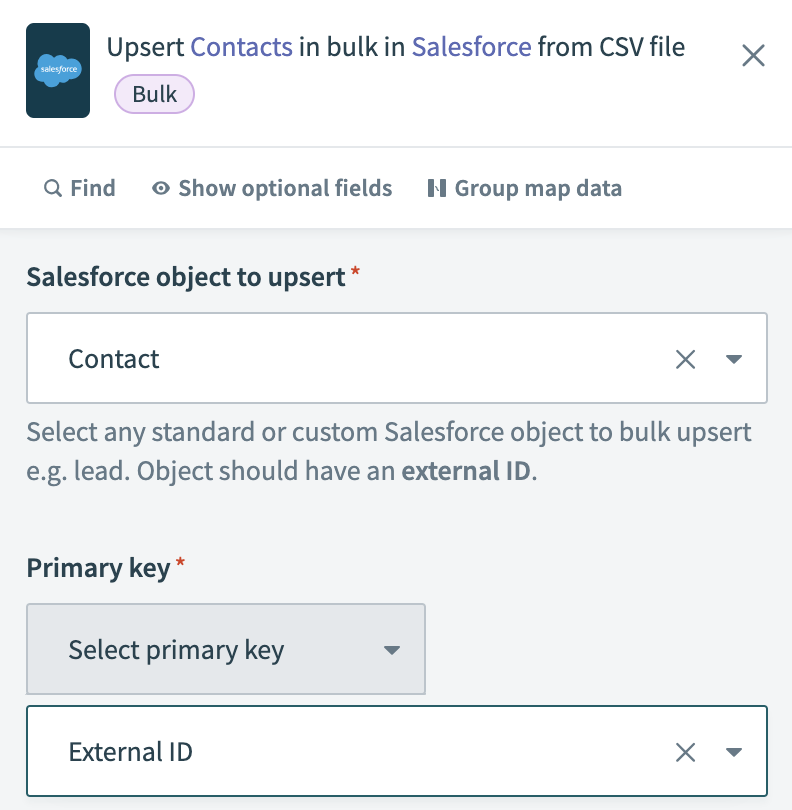Image resolution: width=792 pixels, height=810 pixels.
Task: Click the eye icon for optional fields
Action: [x=160, y=188]
